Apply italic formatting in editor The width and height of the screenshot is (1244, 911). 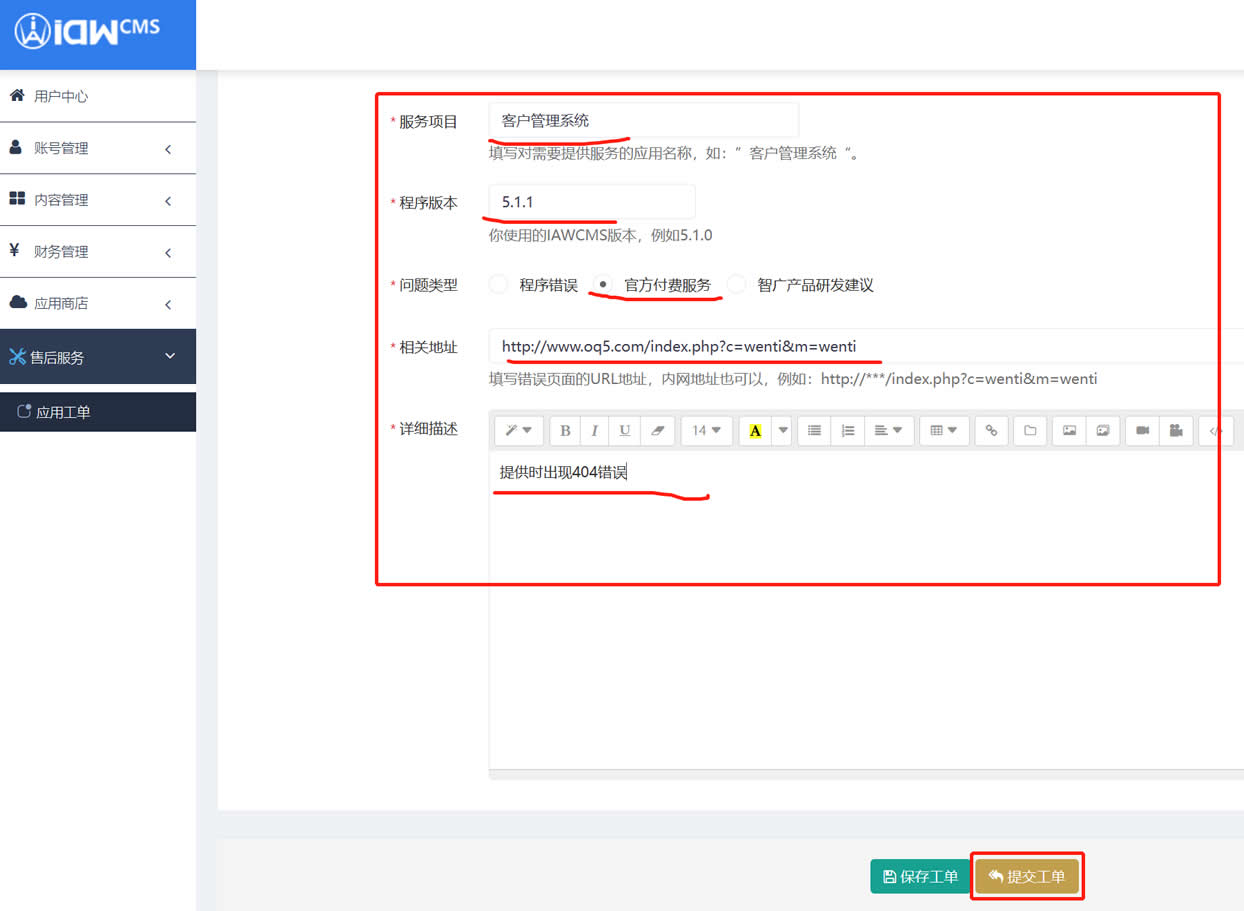(x=595, y=431)
